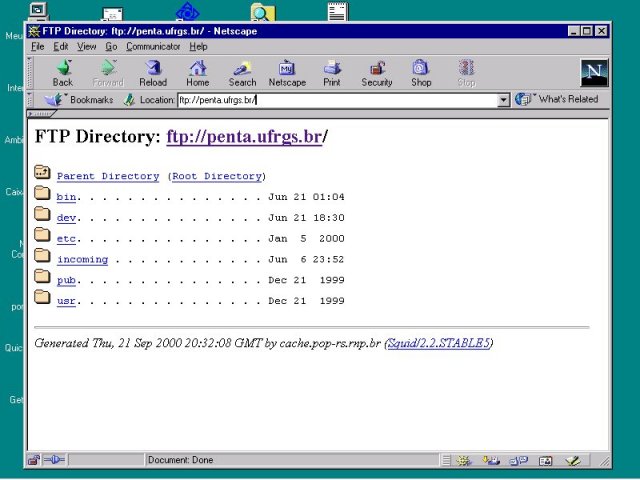The image size is (640, 480).
Task: Click the "Jun 21 01:04" date text
Action: pos(306,197)
